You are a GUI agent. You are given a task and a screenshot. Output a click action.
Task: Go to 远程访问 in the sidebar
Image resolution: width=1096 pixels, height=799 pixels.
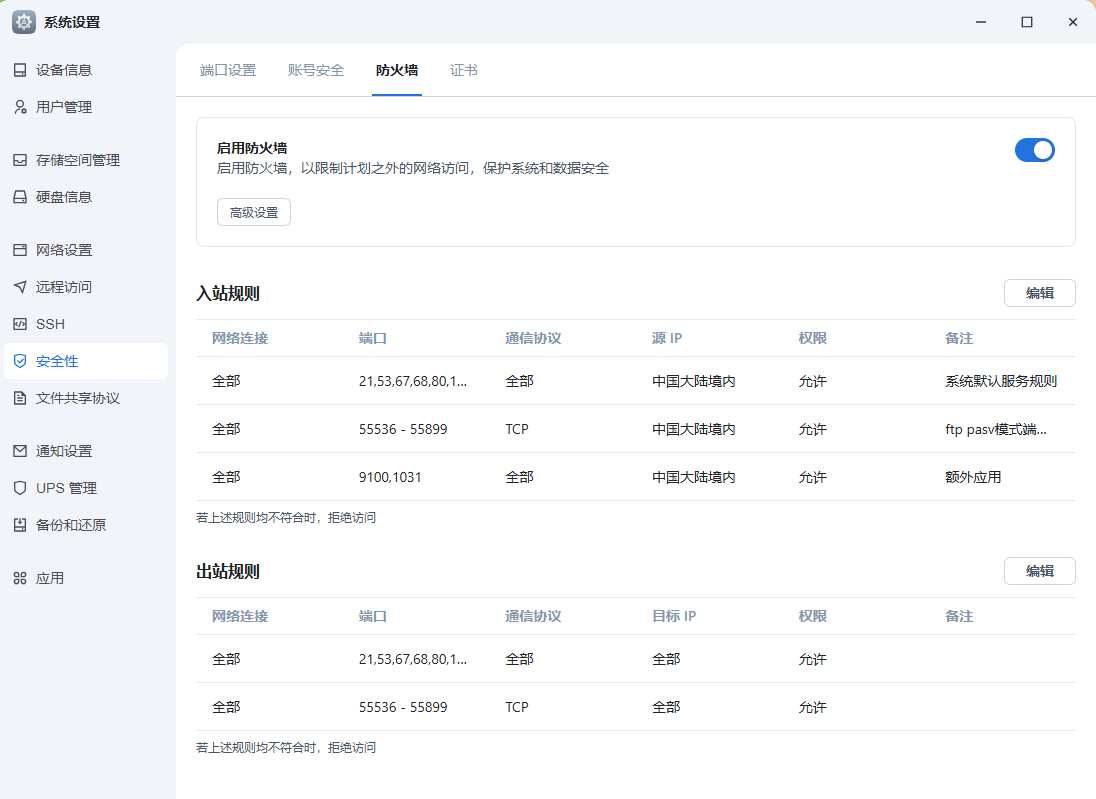86,287
